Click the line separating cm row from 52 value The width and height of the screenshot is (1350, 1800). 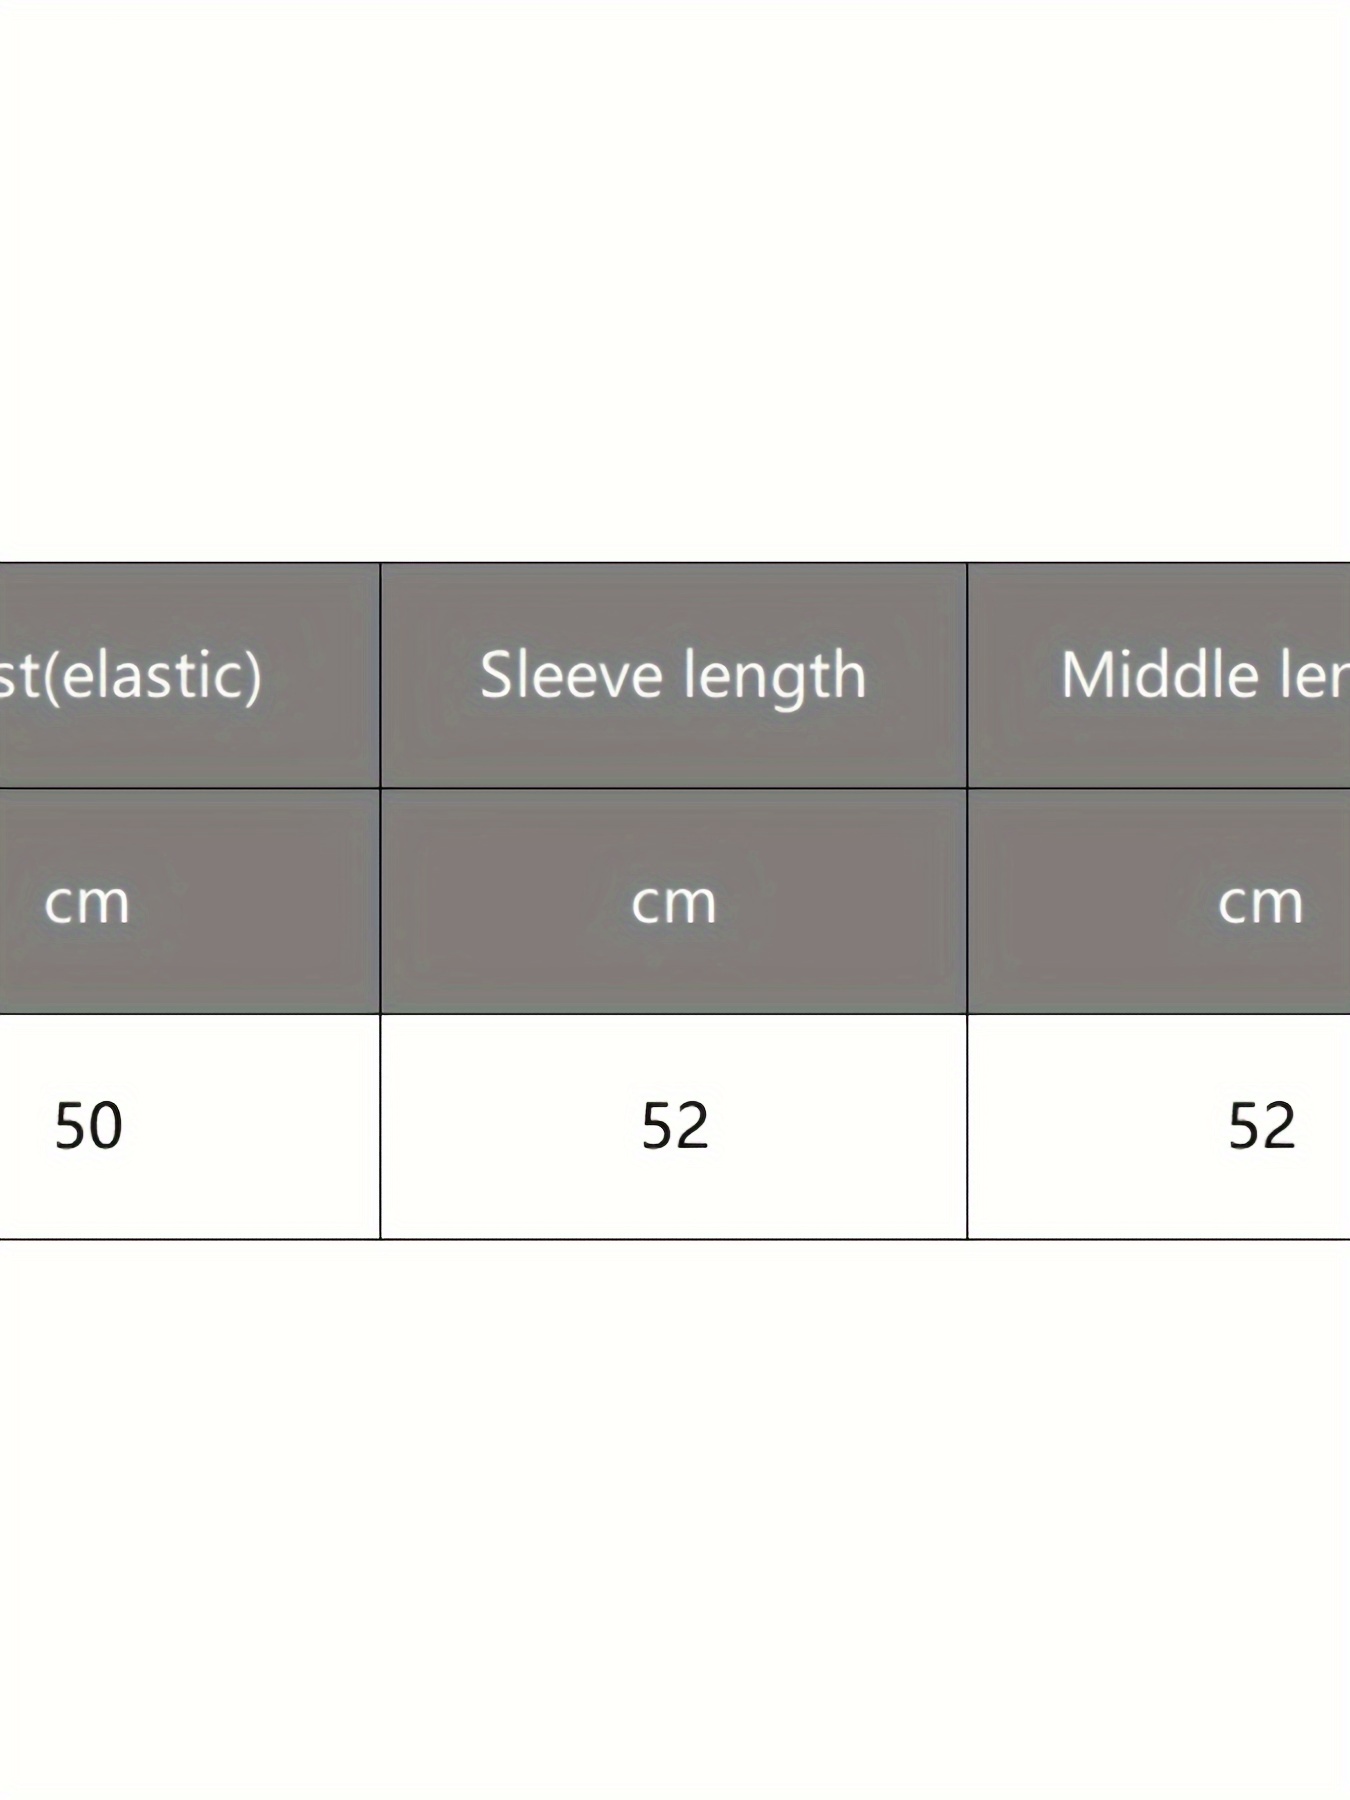(x=673, y=1014)
